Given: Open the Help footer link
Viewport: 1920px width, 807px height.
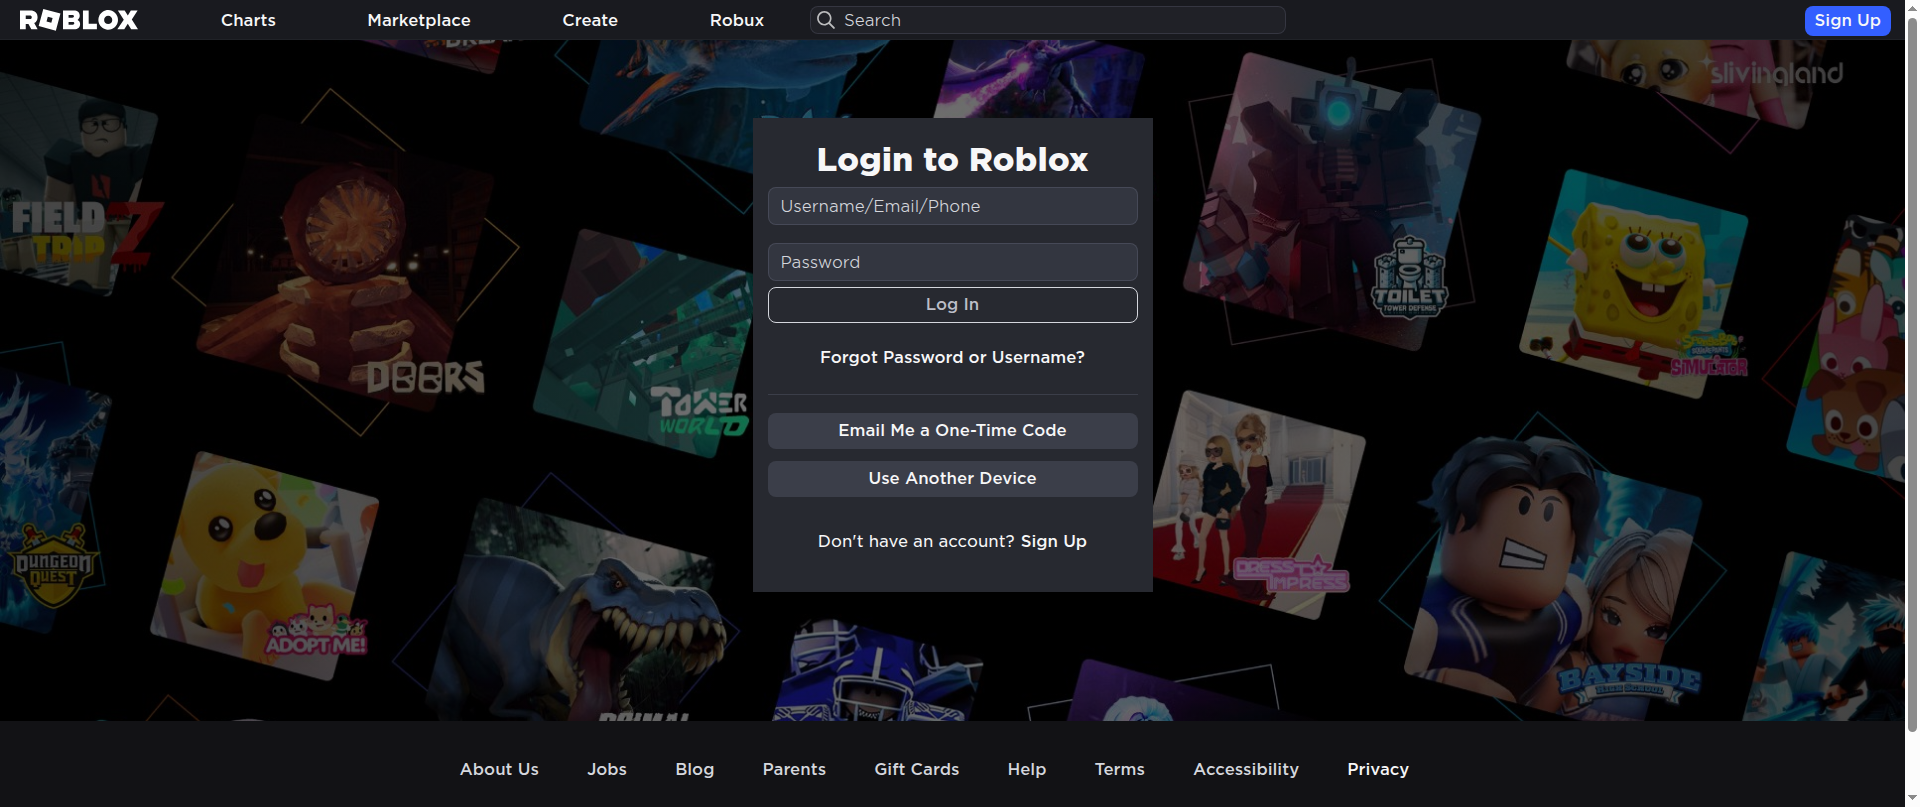Looking at the screenshot, I should 1027,769.
